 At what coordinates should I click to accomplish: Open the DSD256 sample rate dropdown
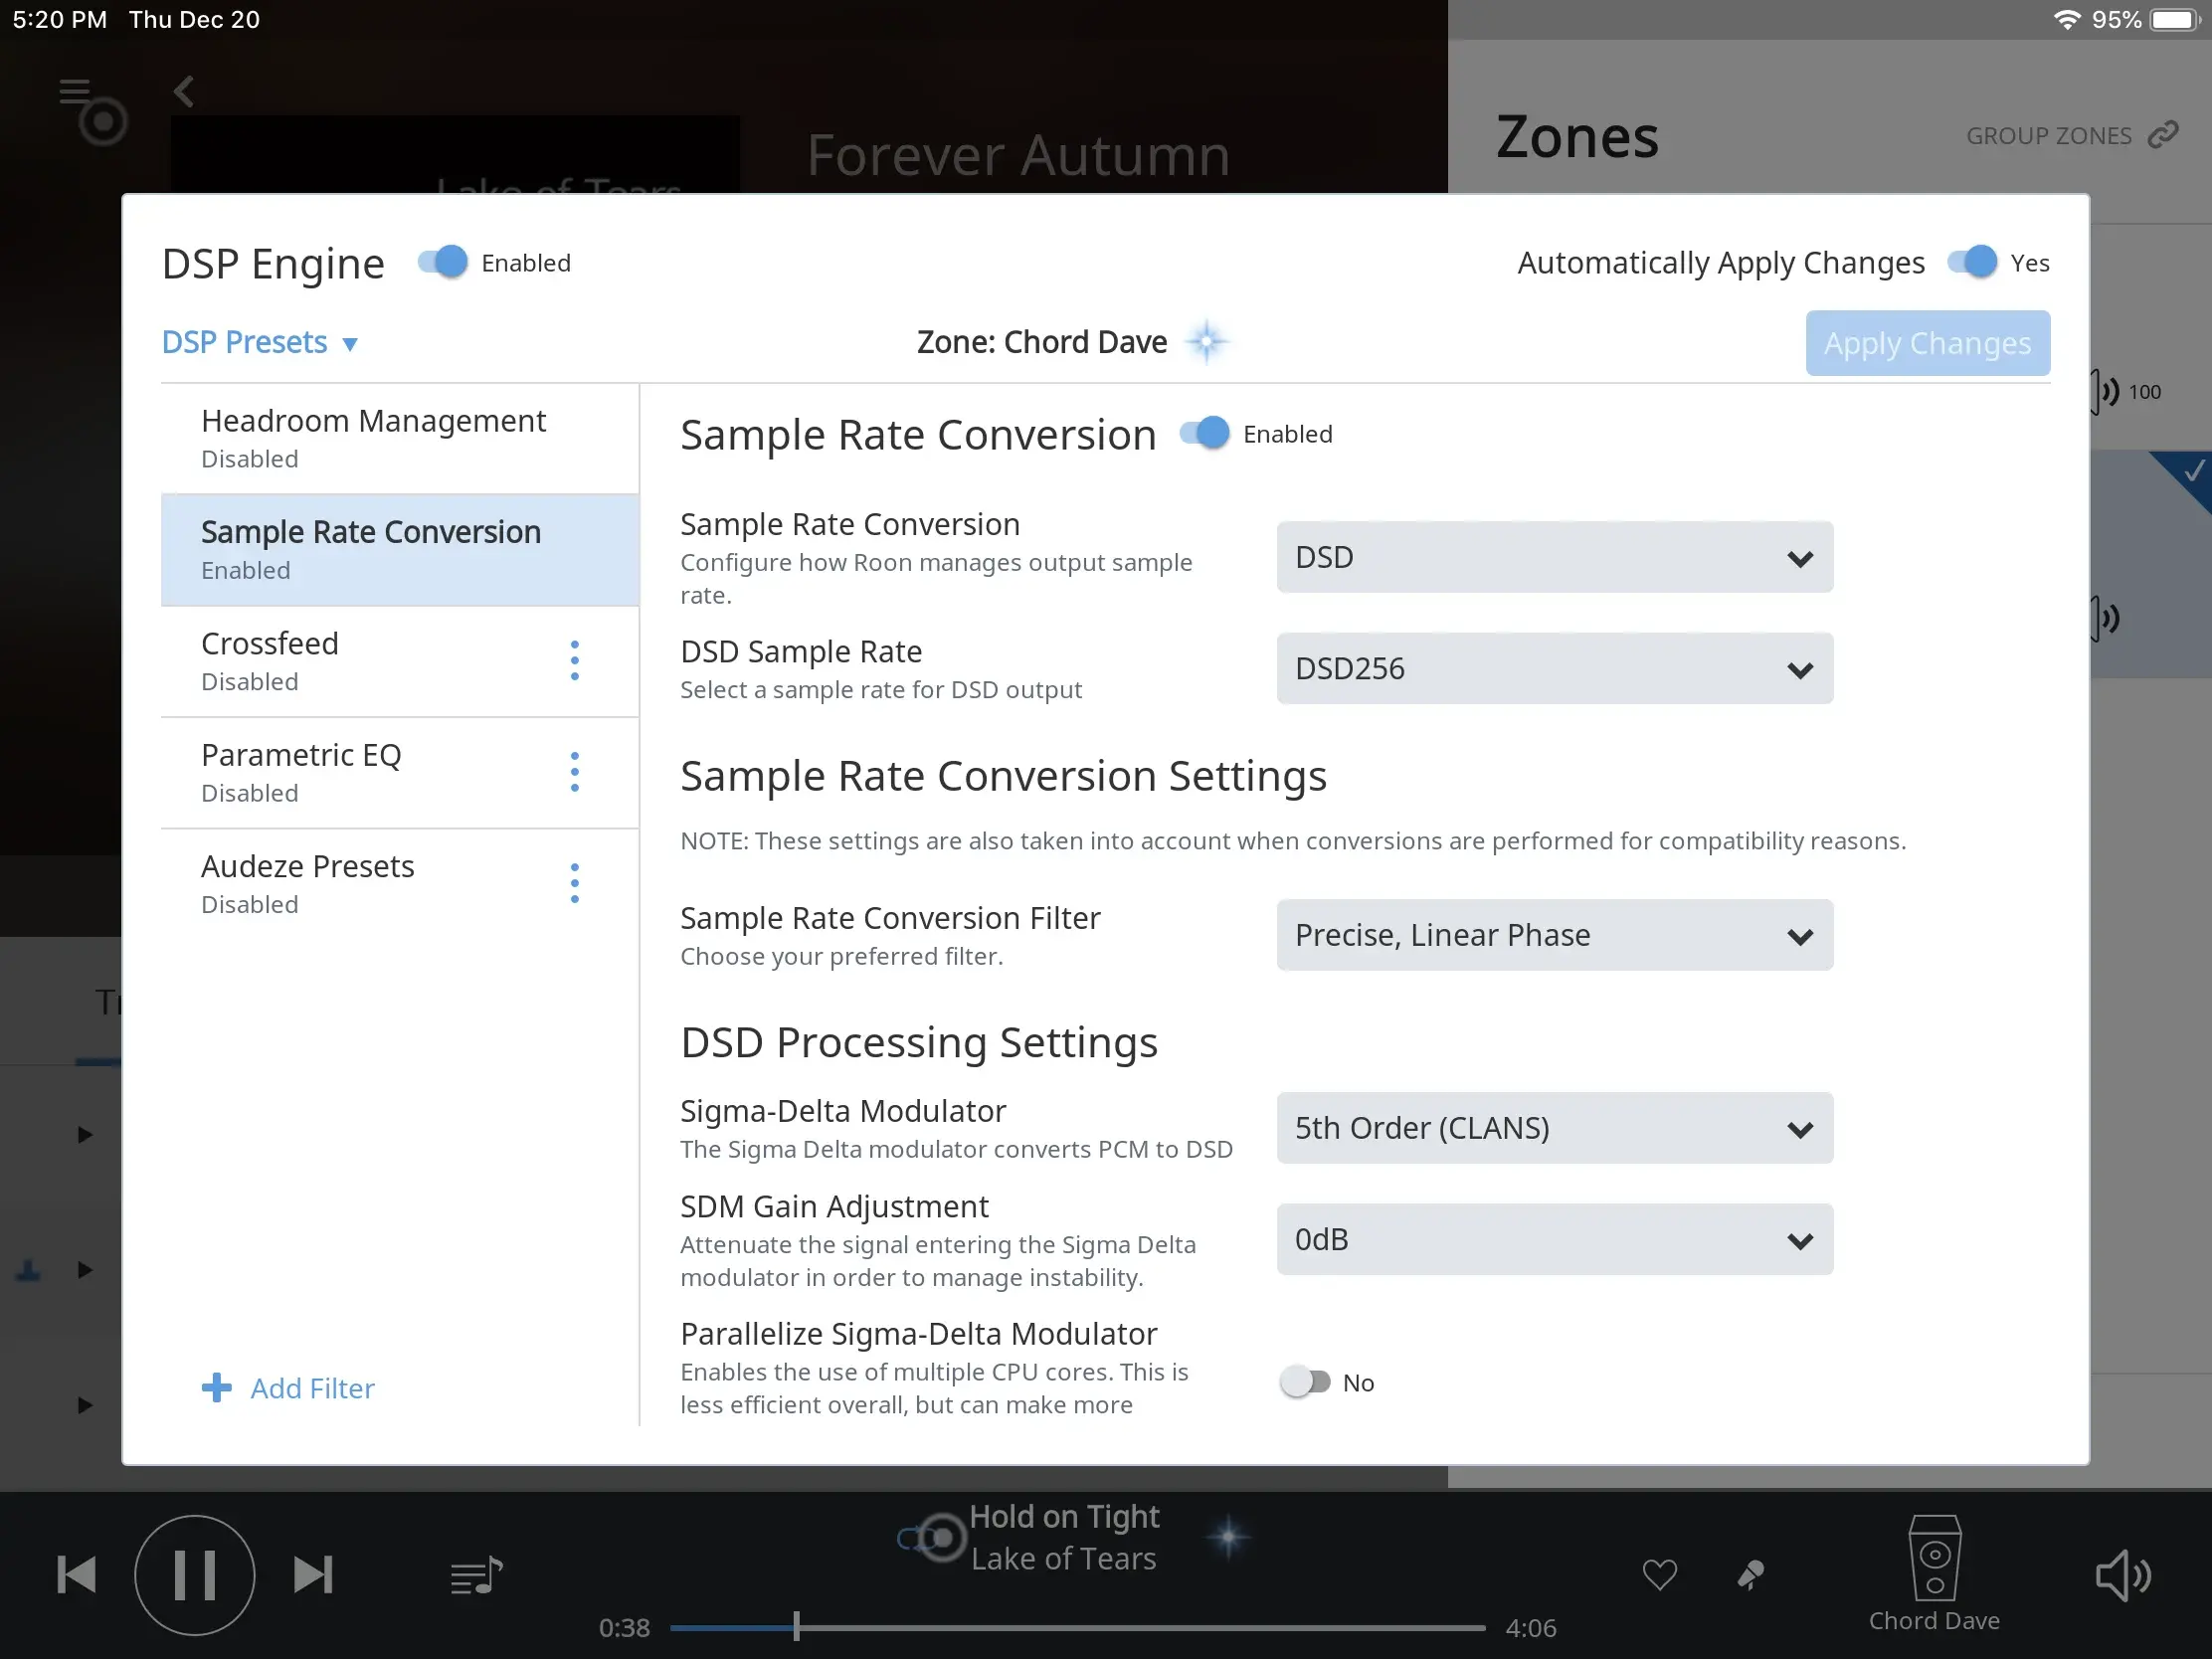tap(1554, 668)
